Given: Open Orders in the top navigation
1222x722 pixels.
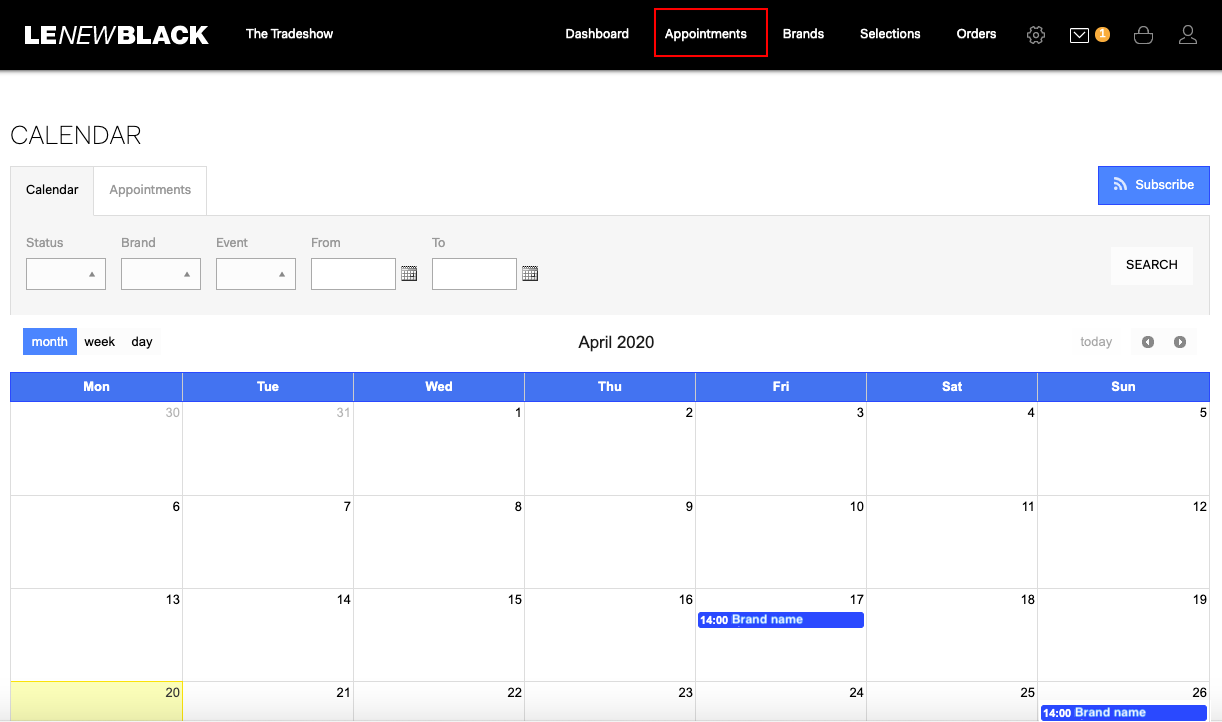Looking at the screenshot, I should tap(976, 34).
